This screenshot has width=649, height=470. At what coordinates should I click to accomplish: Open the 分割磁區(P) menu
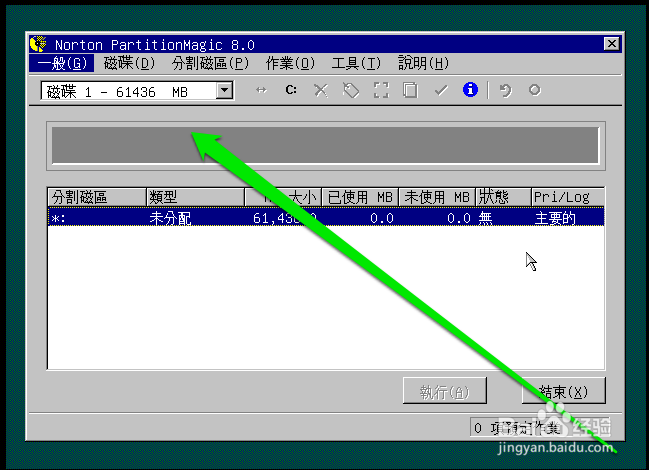tap(210, 63)
